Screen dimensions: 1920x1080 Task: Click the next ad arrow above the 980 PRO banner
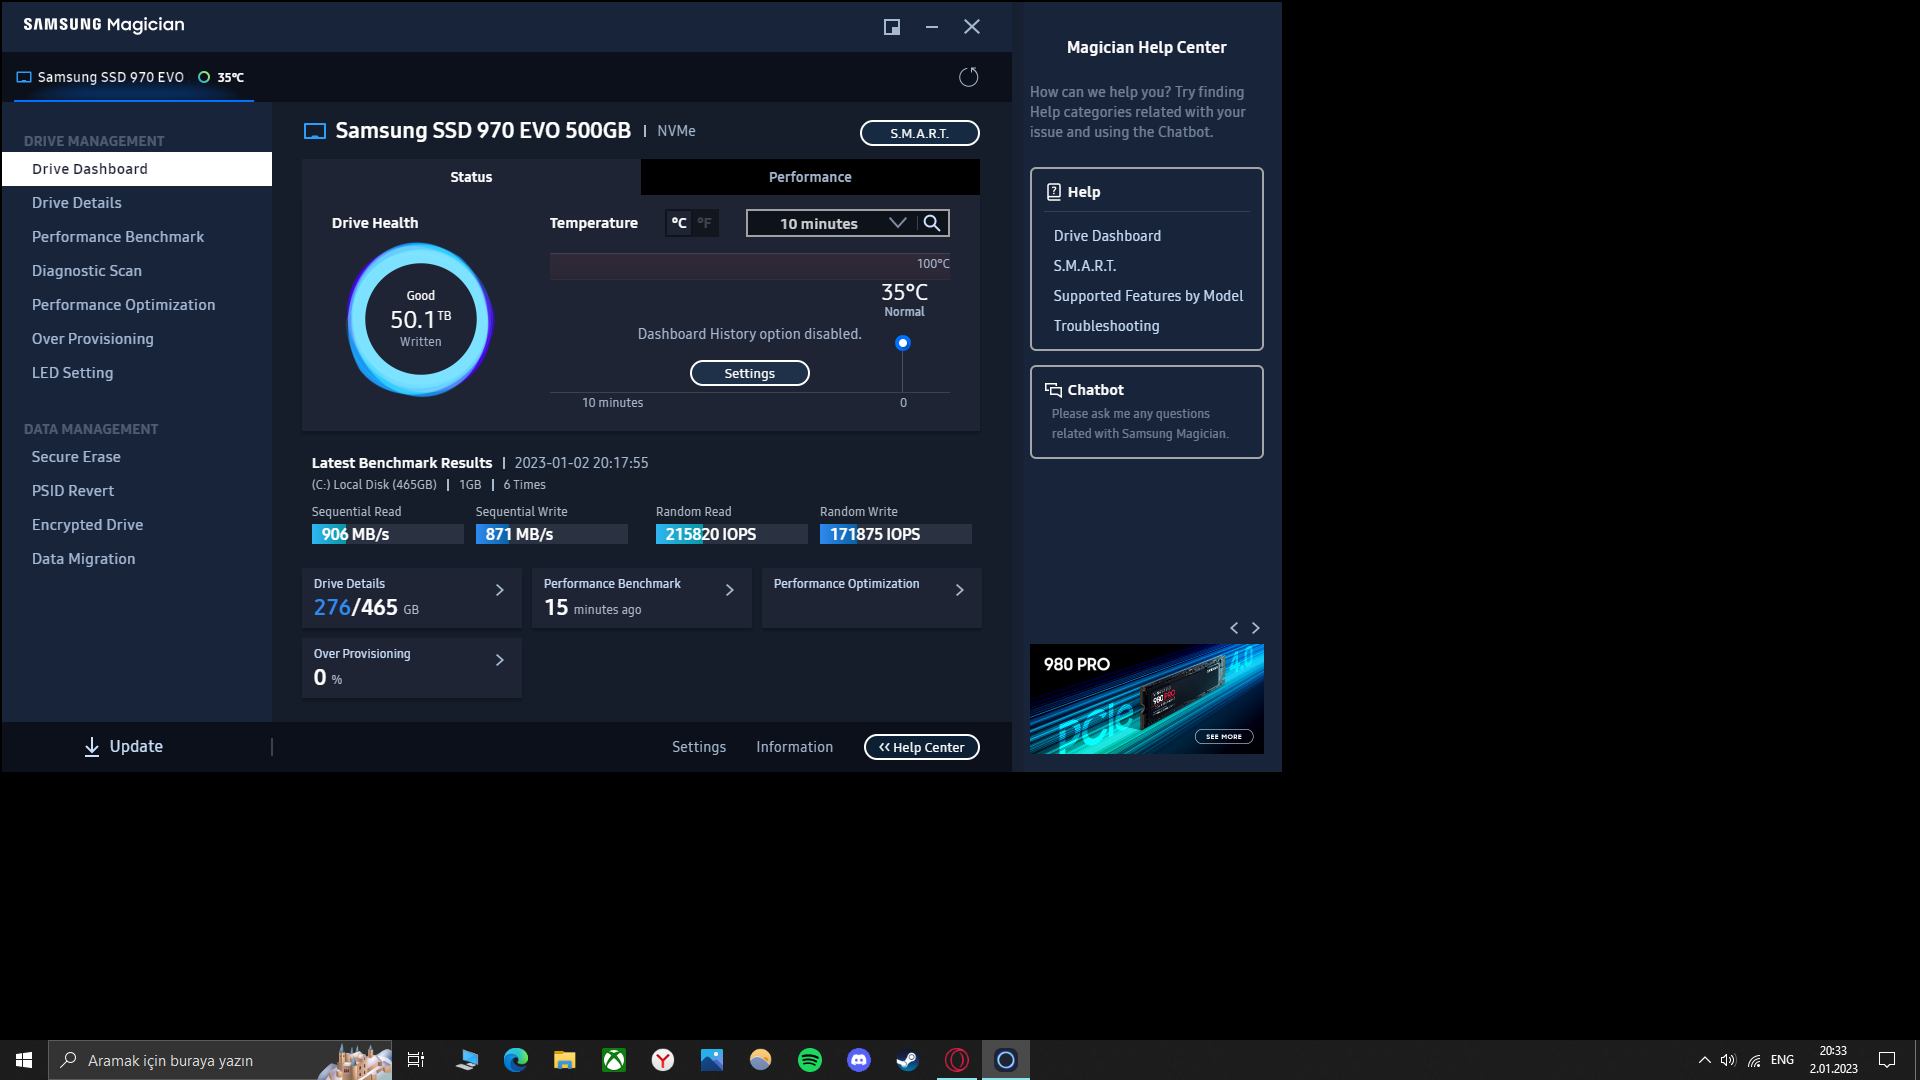coord(1256,628)
